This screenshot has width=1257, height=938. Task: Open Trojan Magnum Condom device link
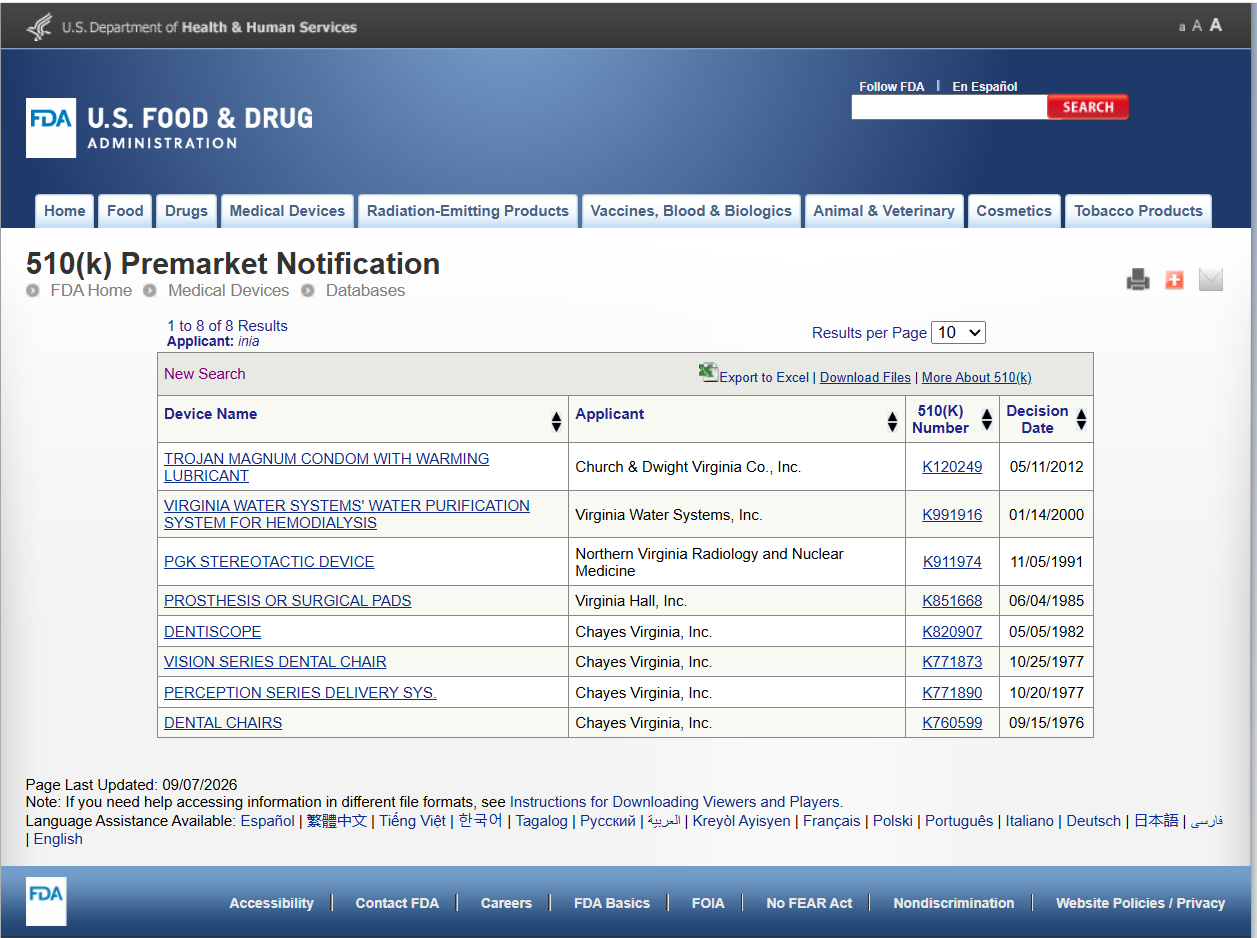click(x=327, y=467)
